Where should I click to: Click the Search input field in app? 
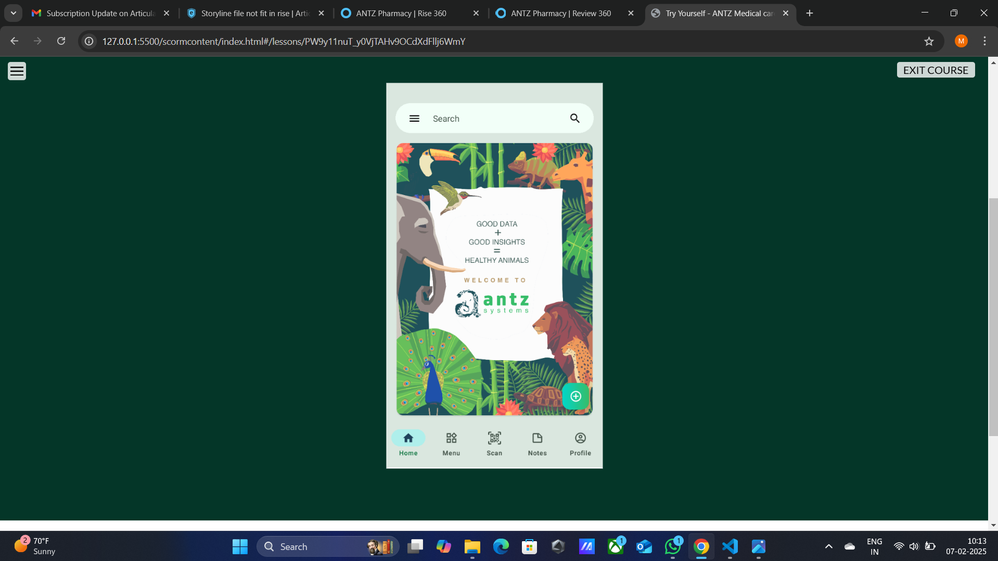click(496, 118)
